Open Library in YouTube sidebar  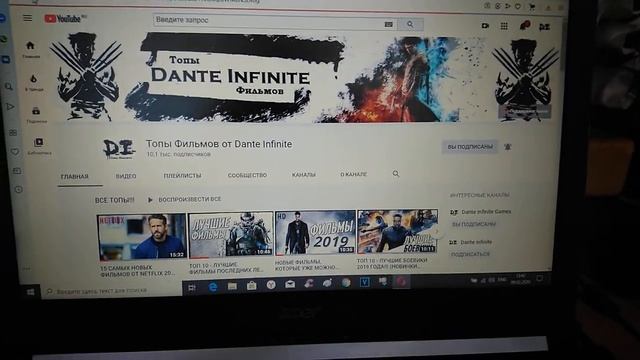click(x=39, y=146)
